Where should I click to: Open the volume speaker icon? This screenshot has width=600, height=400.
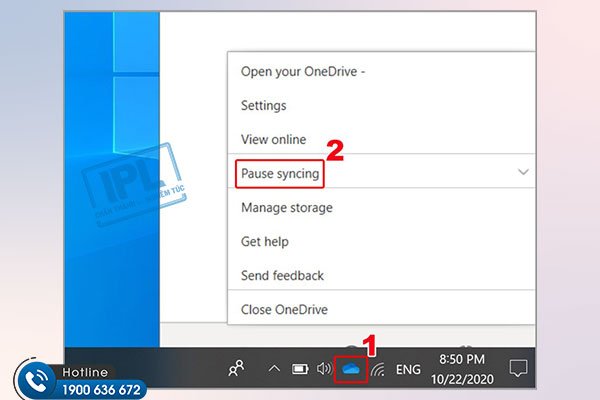(x=323, y=369)
